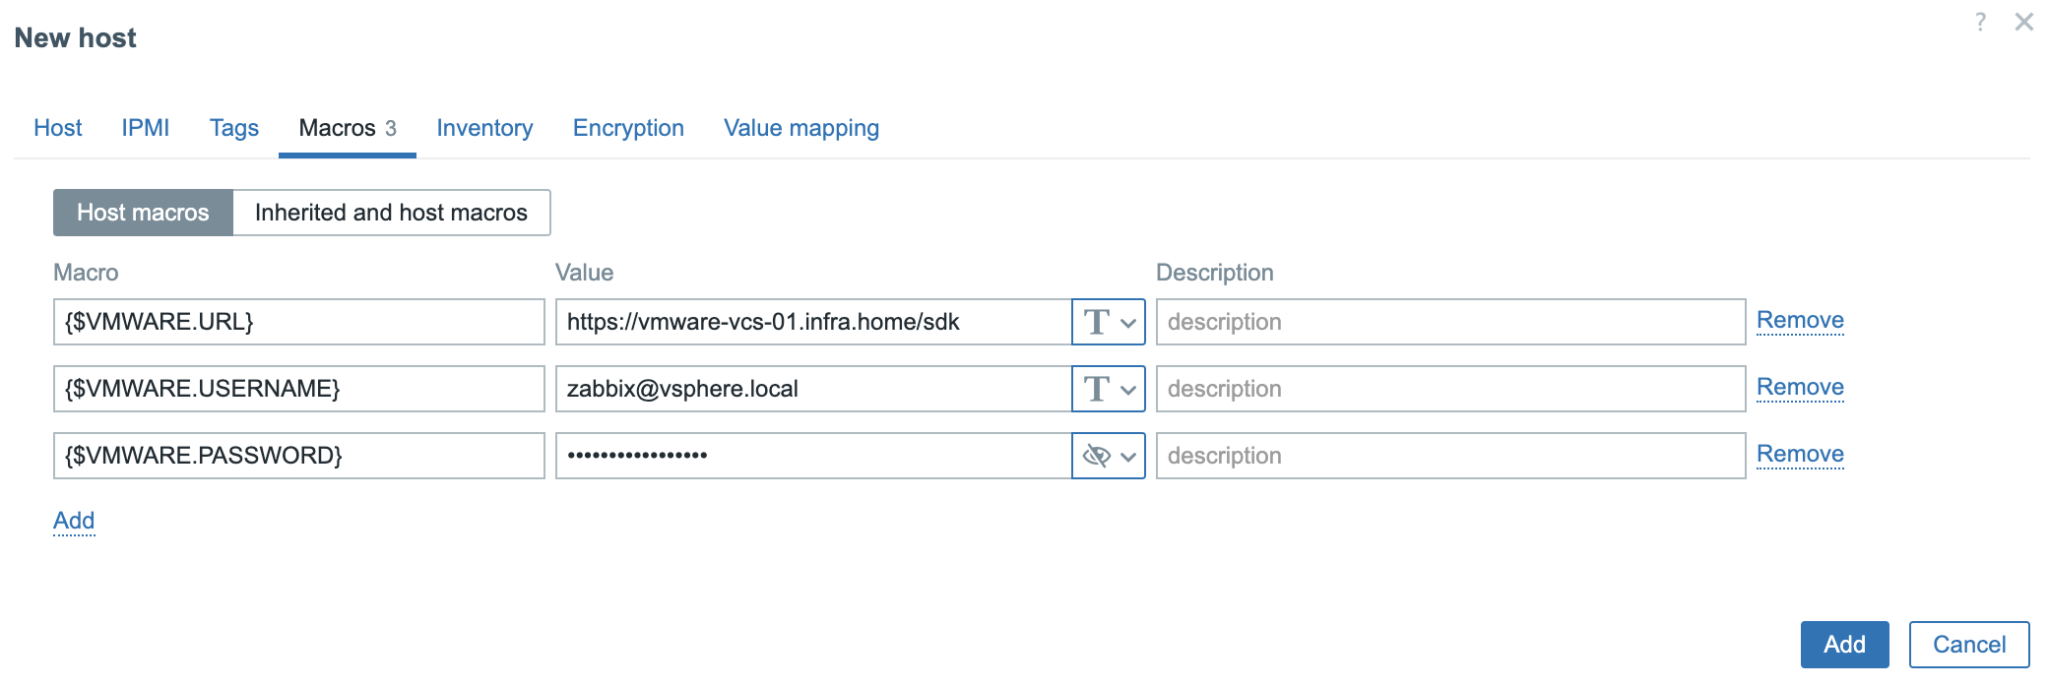Focus the description field for VMWARE.URL
This screenshot has height=687, width=2048.
click(x=1450, y=322)
